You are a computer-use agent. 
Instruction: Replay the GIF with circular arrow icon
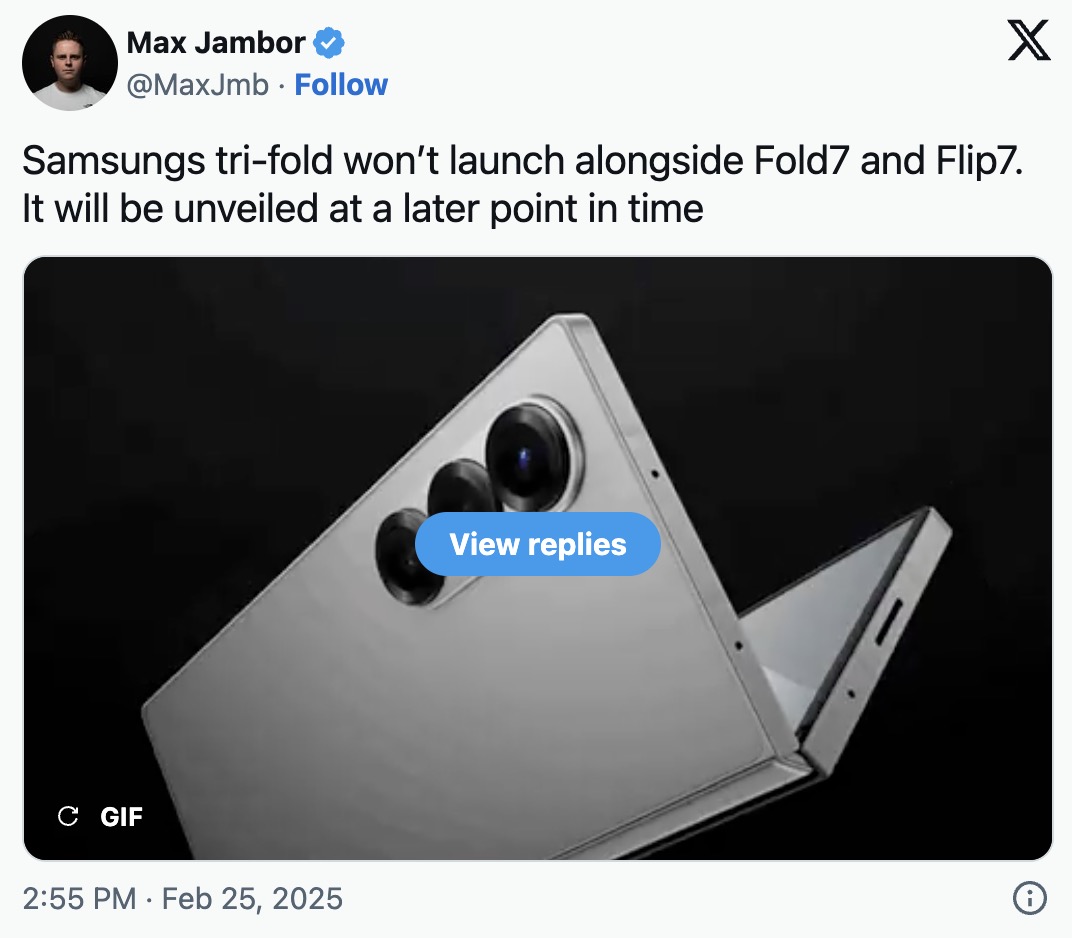pyautogui.click(x=68, y=816)
